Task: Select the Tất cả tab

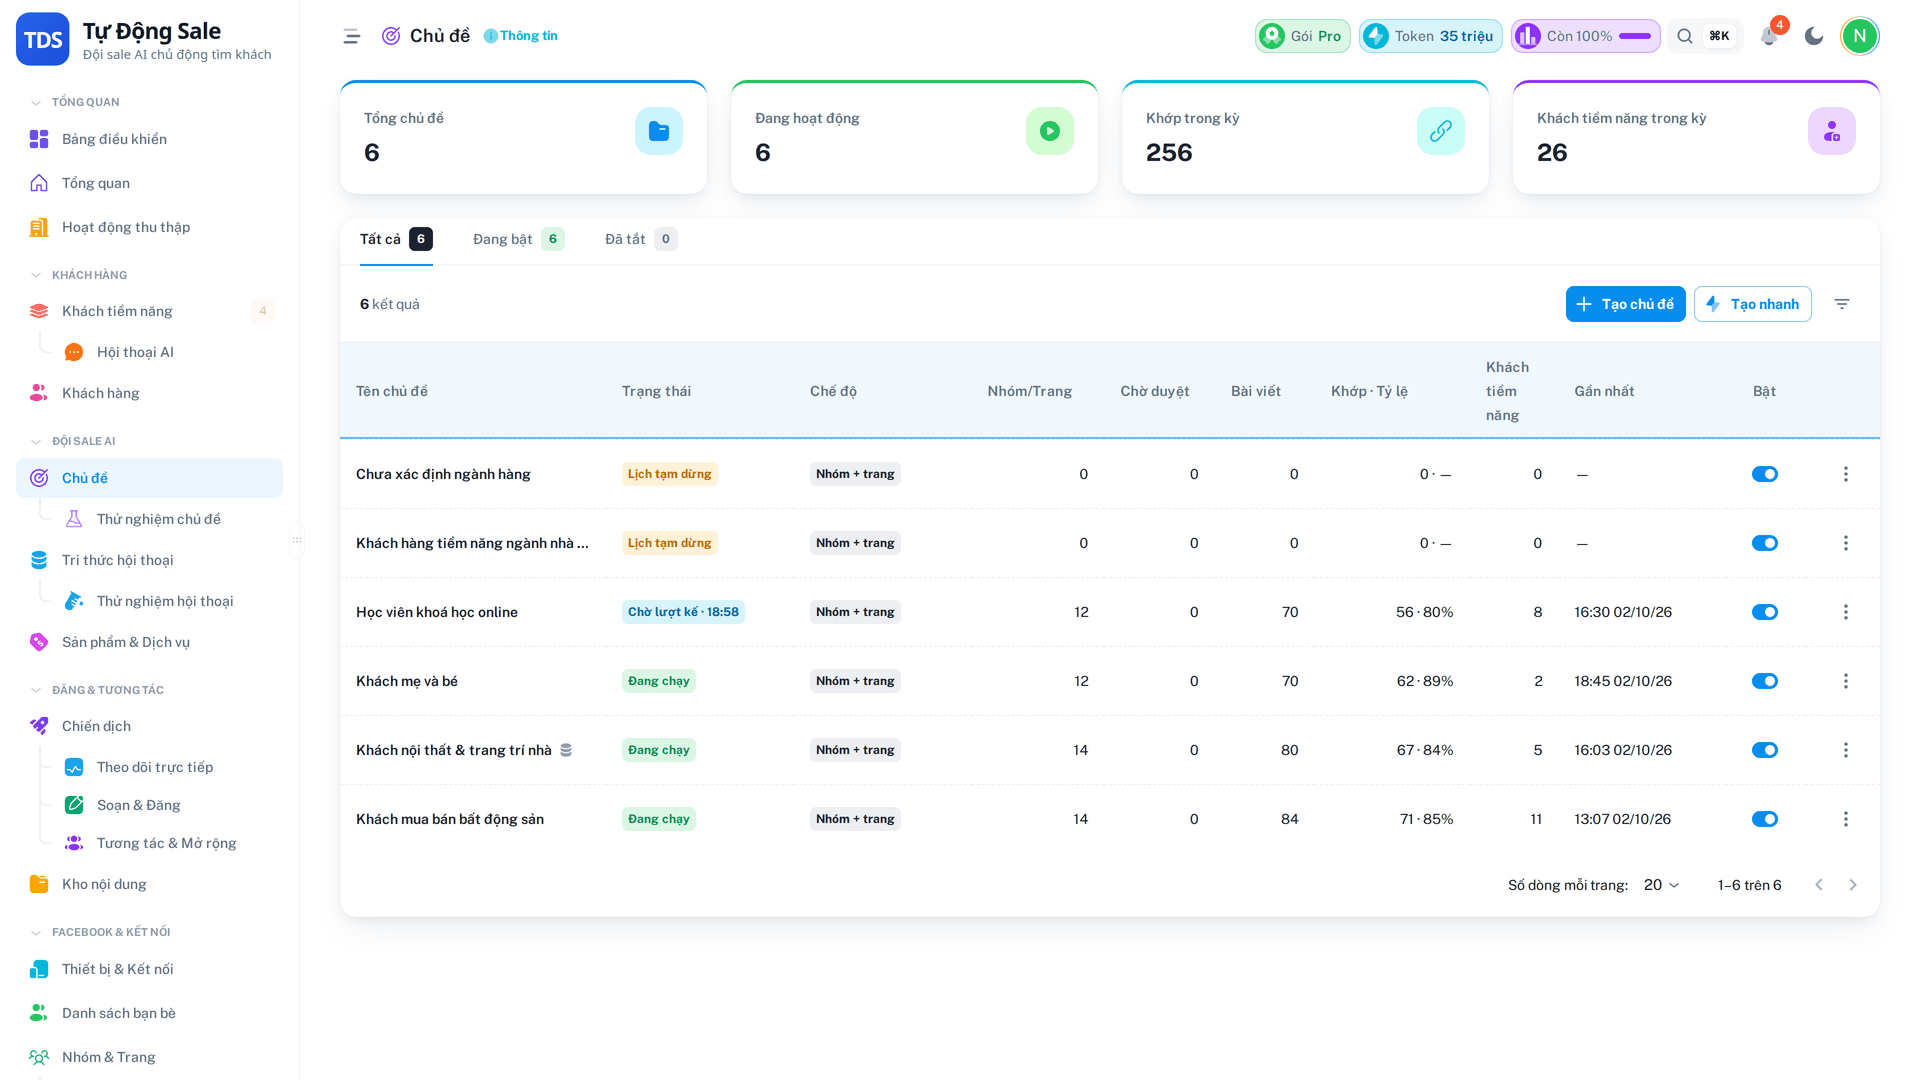Action: pos(396,239)
